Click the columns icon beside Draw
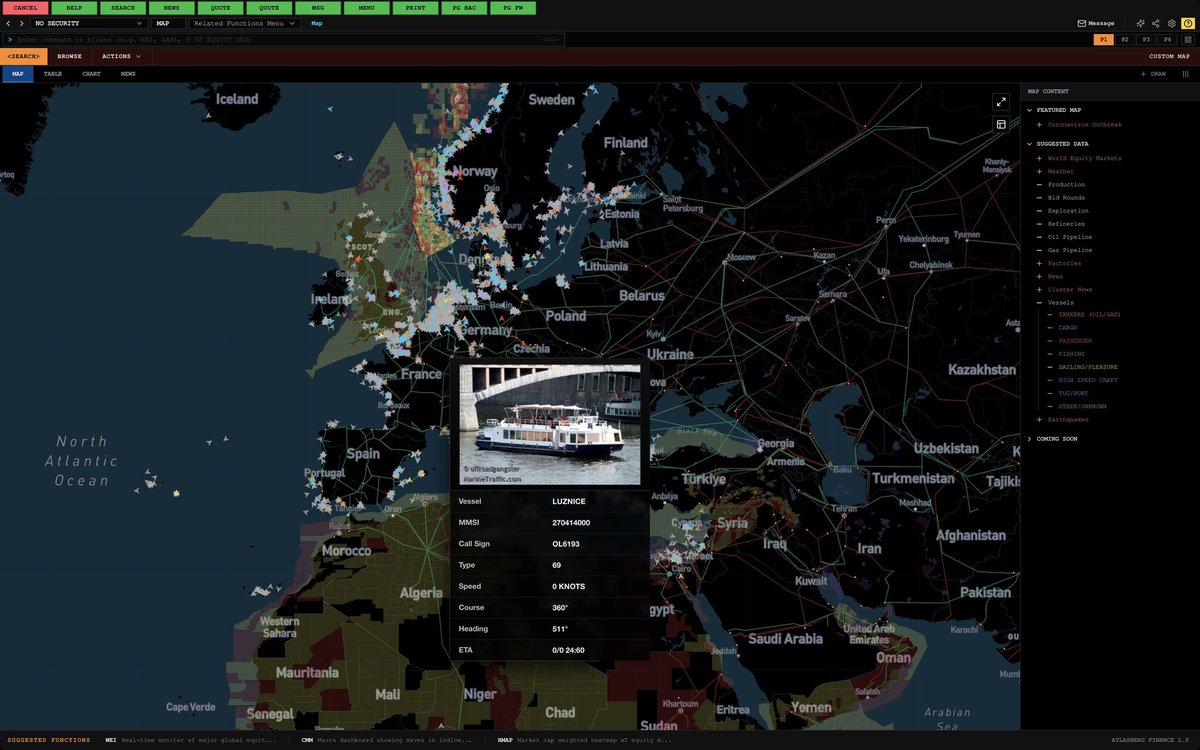The image size is (1200, 750). point(1186,74)
